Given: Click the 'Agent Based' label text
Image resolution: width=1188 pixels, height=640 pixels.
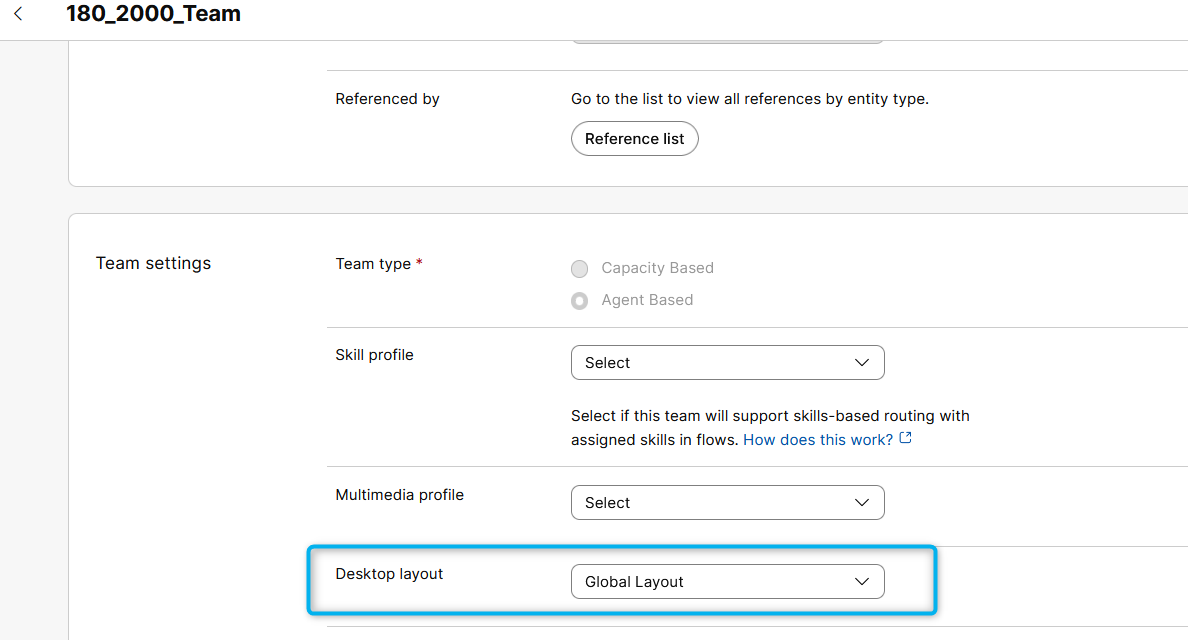Looking at the screenshot, I should pyautogui.click(x=647, y=300).
